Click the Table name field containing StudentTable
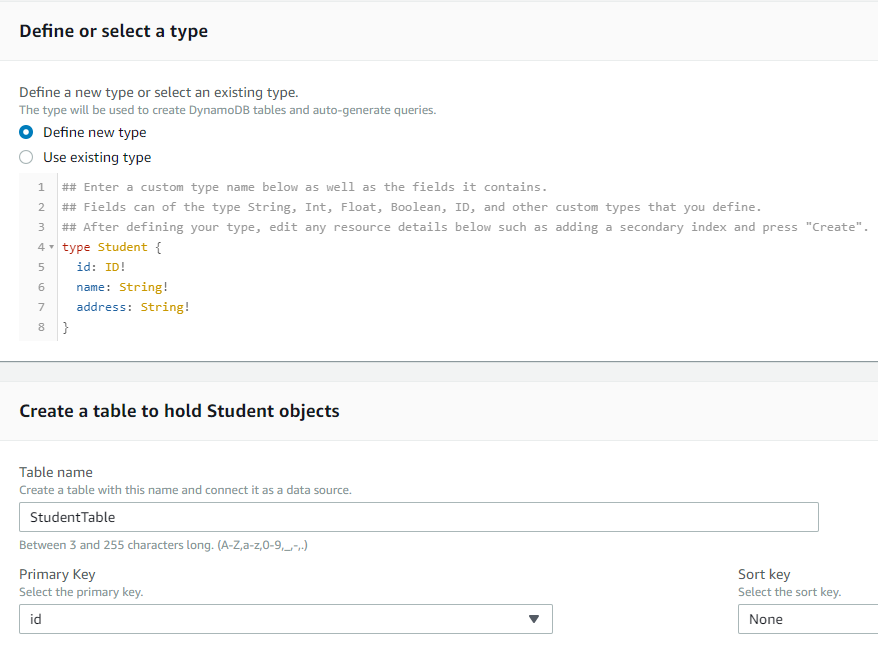Screen dimensions: 878x648 (x=418, y=517)
